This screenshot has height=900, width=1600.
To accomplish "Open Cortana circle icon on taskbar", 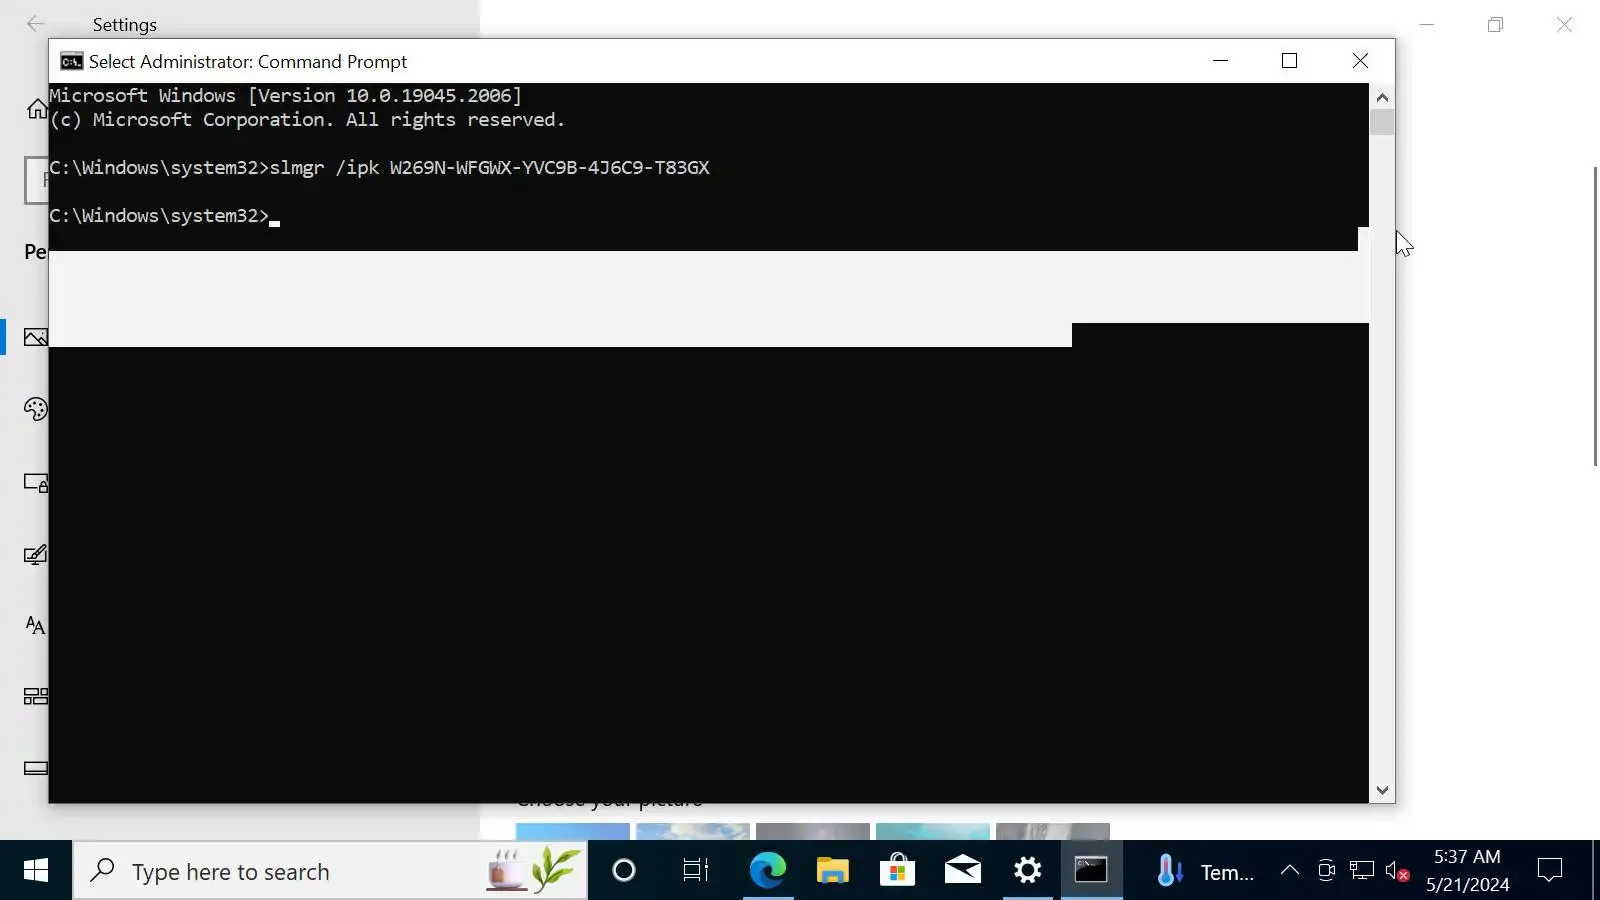I will tap(624, 871).
